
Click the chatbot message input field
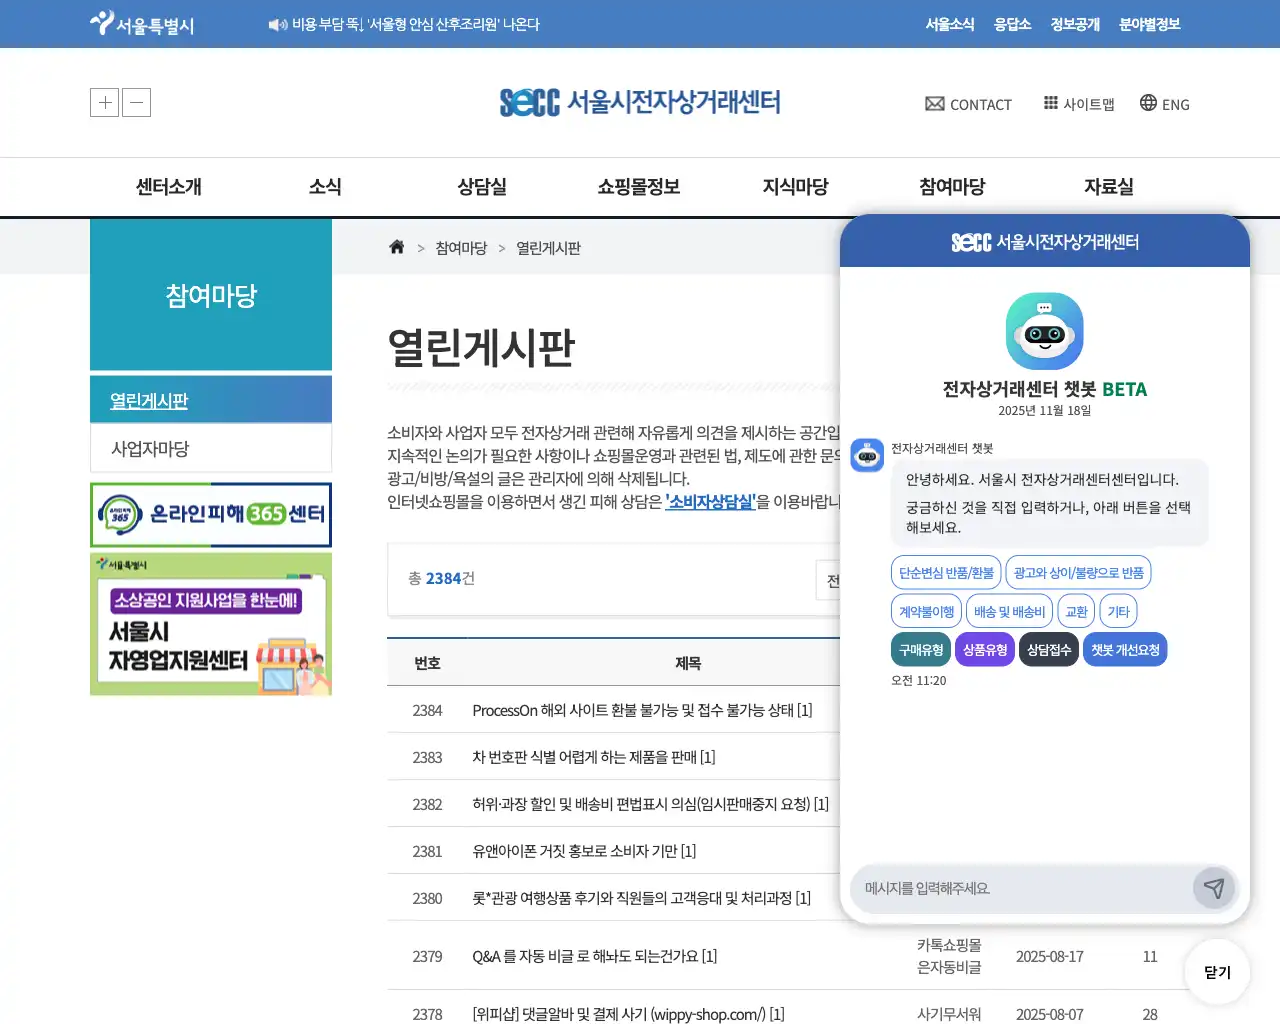pyautogui.click(x=1020, y=888)
